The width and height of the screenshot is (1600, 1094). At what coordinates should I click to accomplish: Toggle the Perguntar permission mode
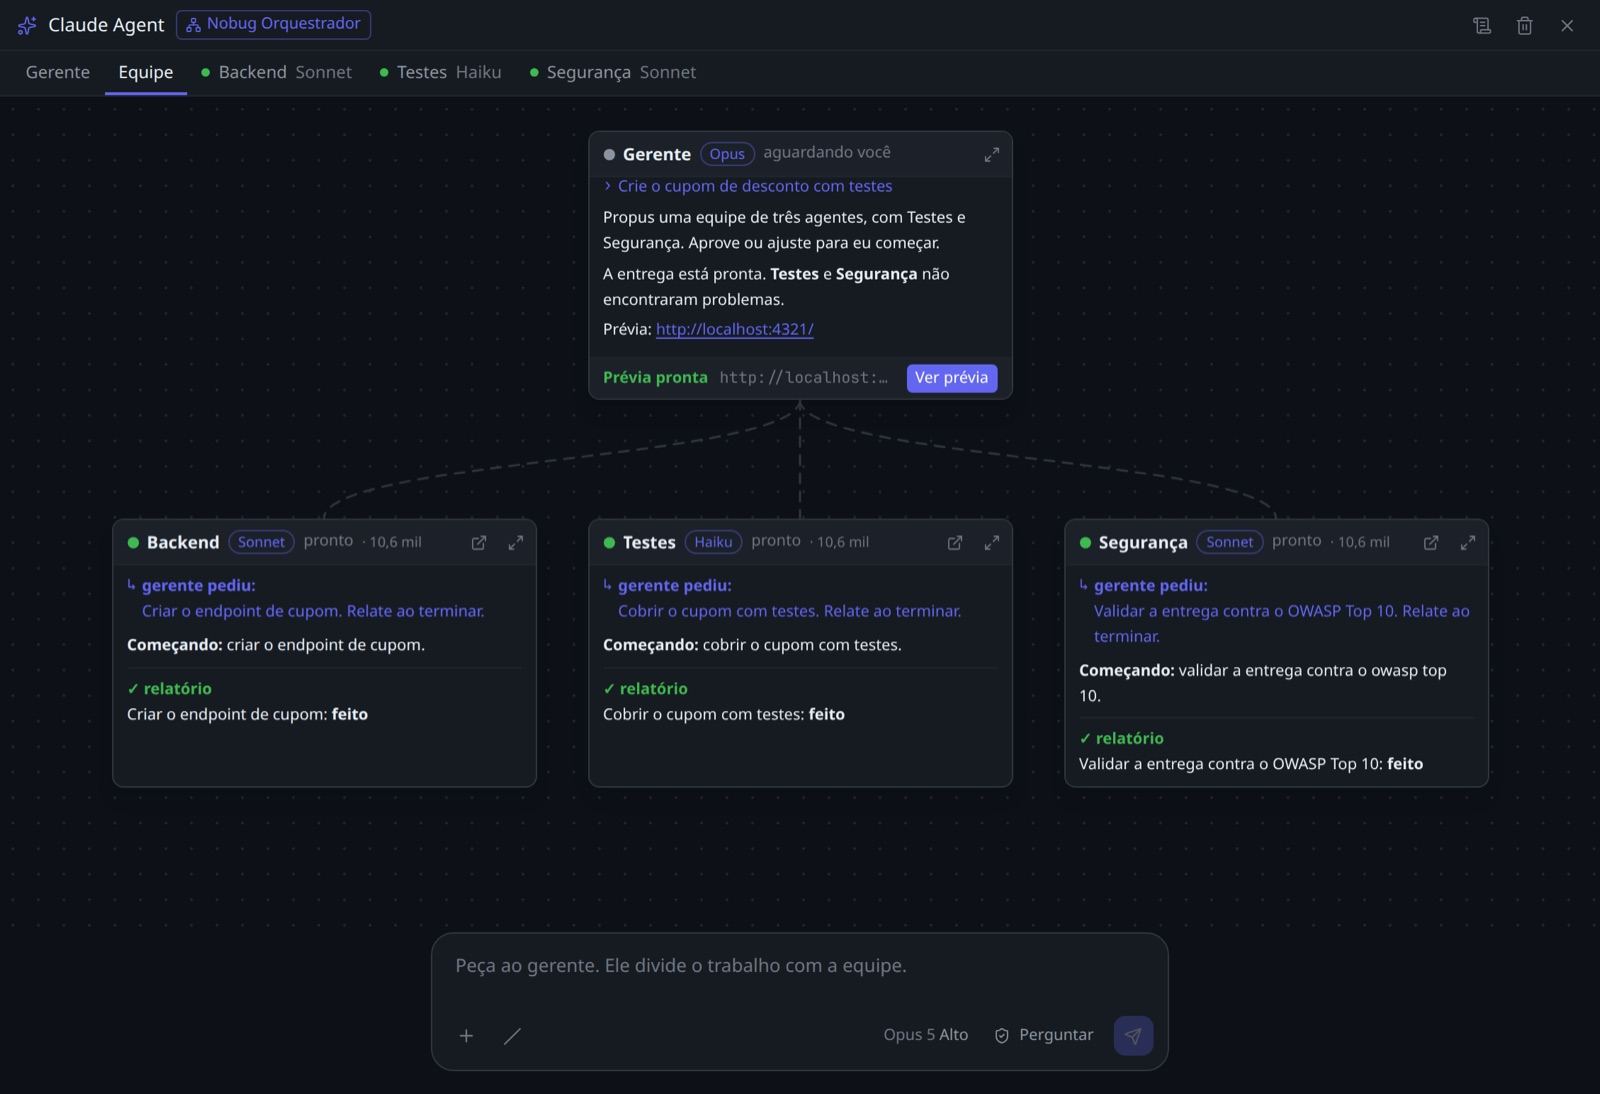pyautogui.click(x=1043, y=1034)
